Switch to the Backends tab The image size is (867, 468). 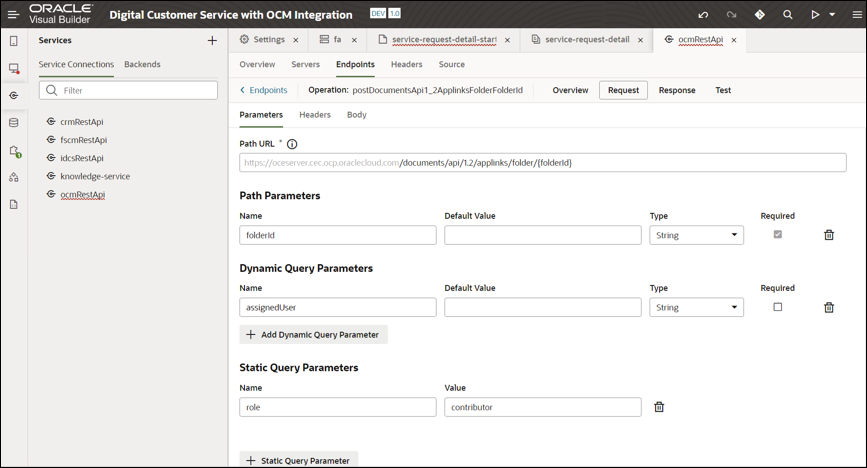click(142, 65)
